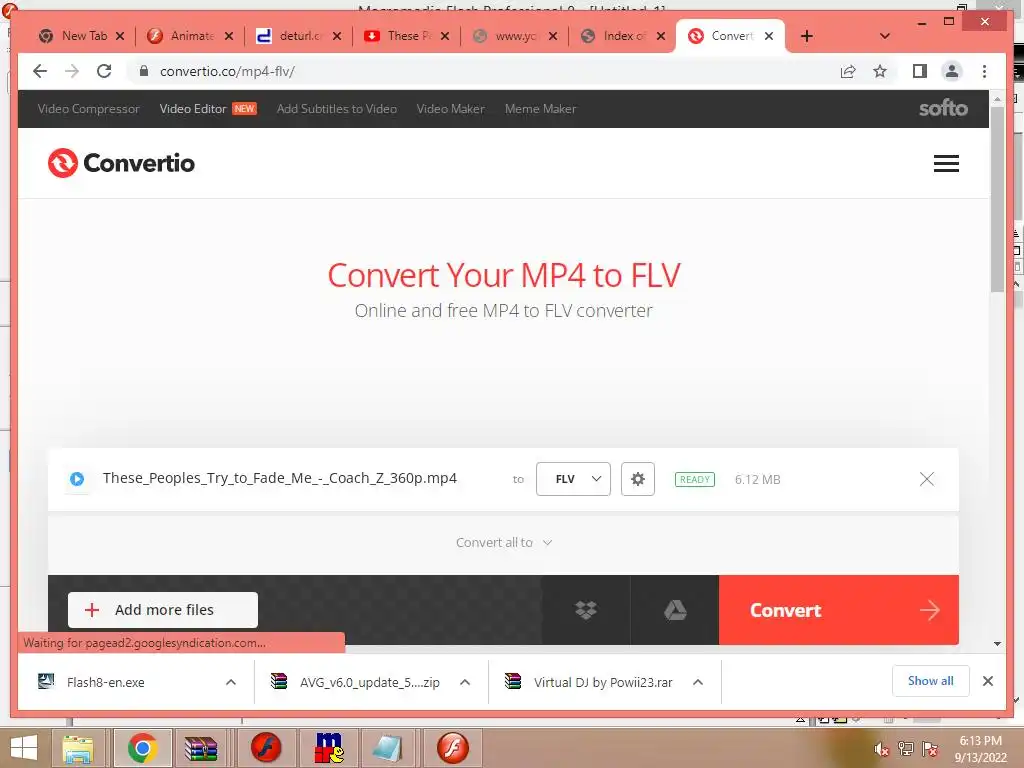The height and width of the screenshot is (768, 1024).
Task: Add file from Google Drive
Action: (675, 610)
